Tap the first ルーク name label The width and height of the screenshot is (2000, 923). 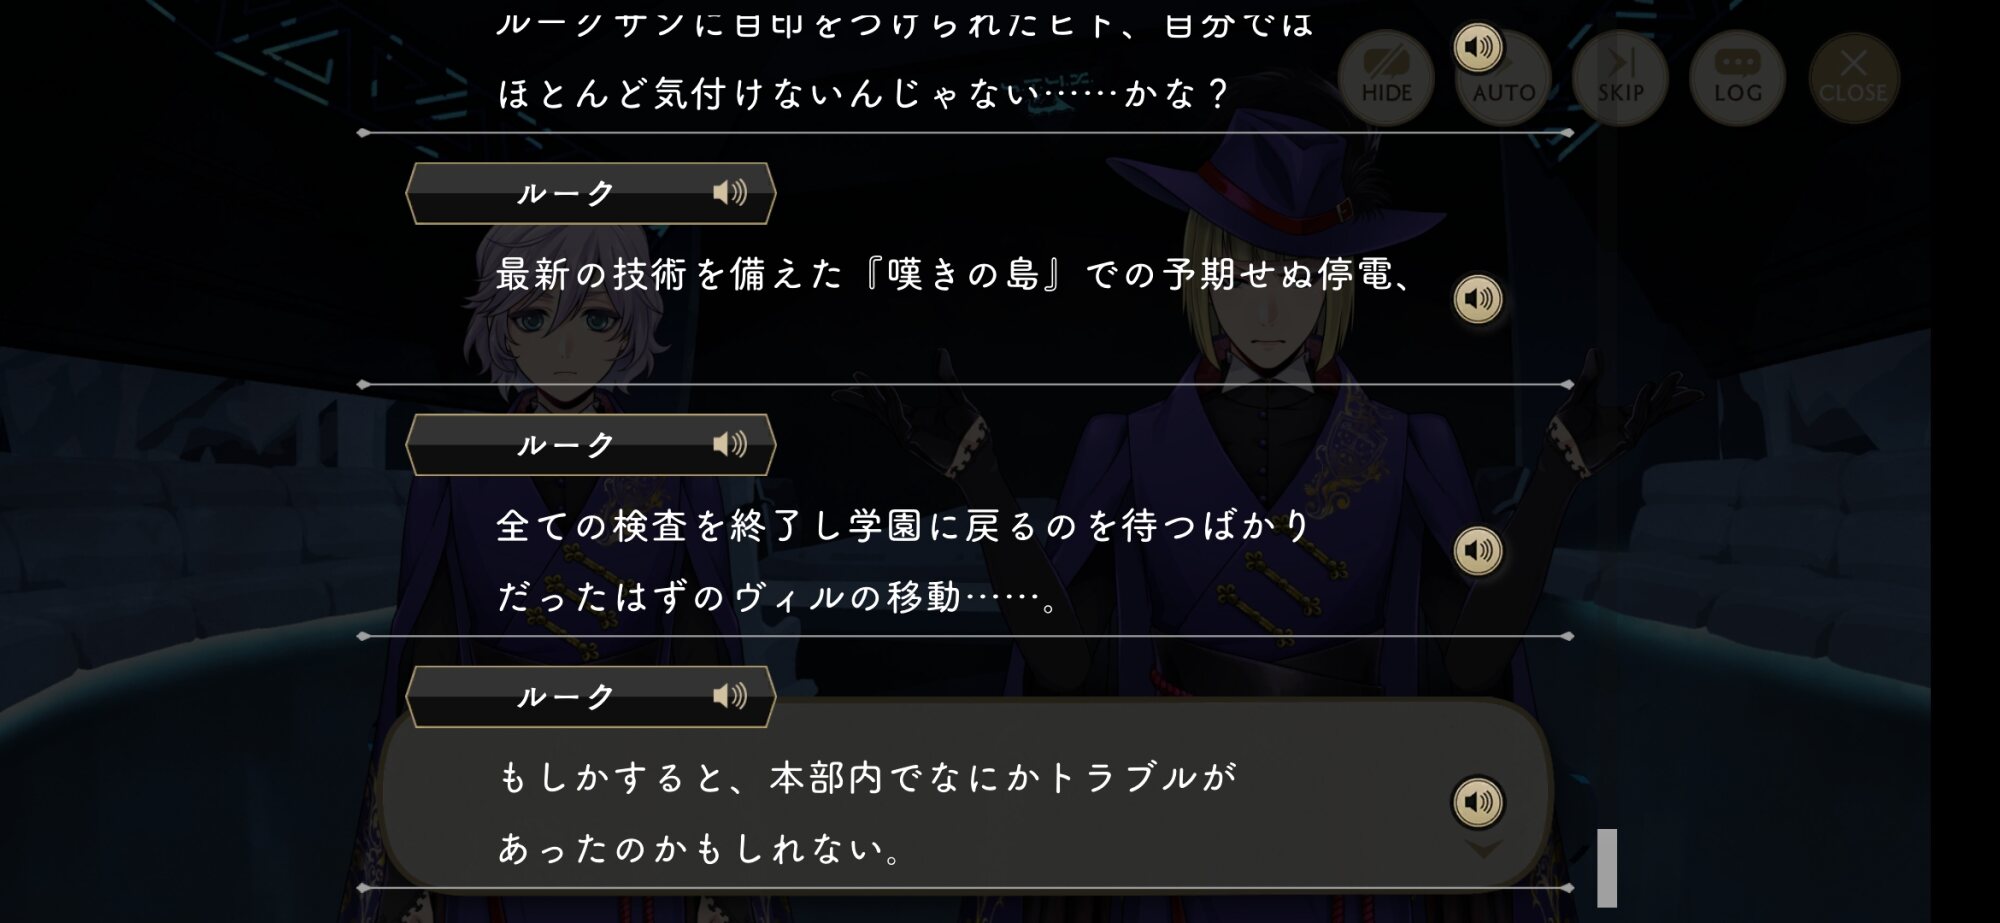click(x=566, y=193)
